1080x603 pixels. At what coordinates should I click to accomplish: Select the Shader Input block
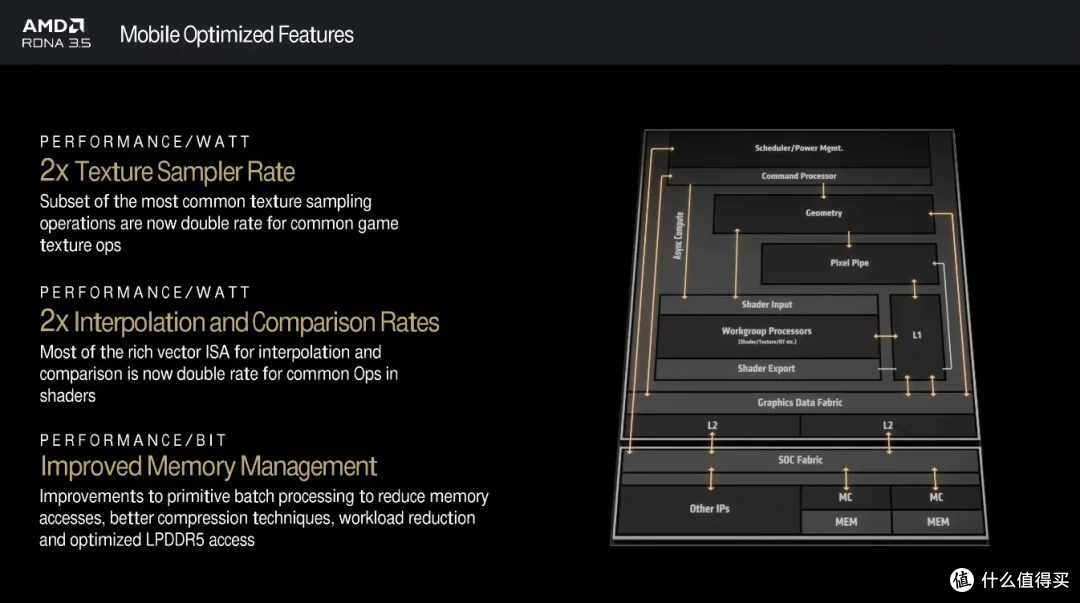[x=766, y=304]
